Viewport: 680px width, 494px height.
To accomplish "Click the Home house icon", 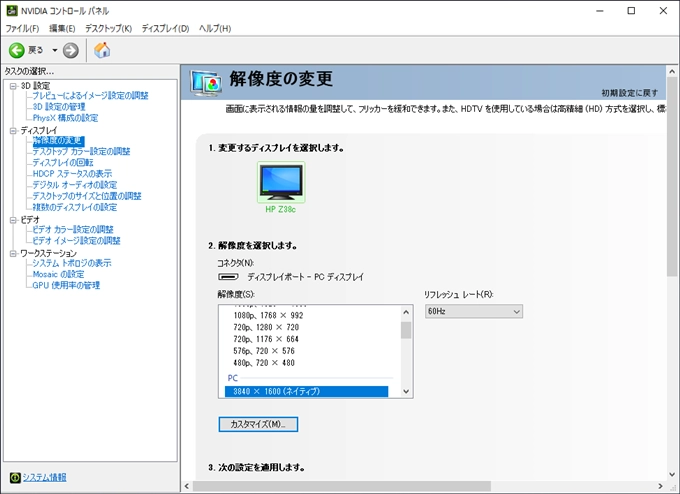I will [x=102, y=50].
